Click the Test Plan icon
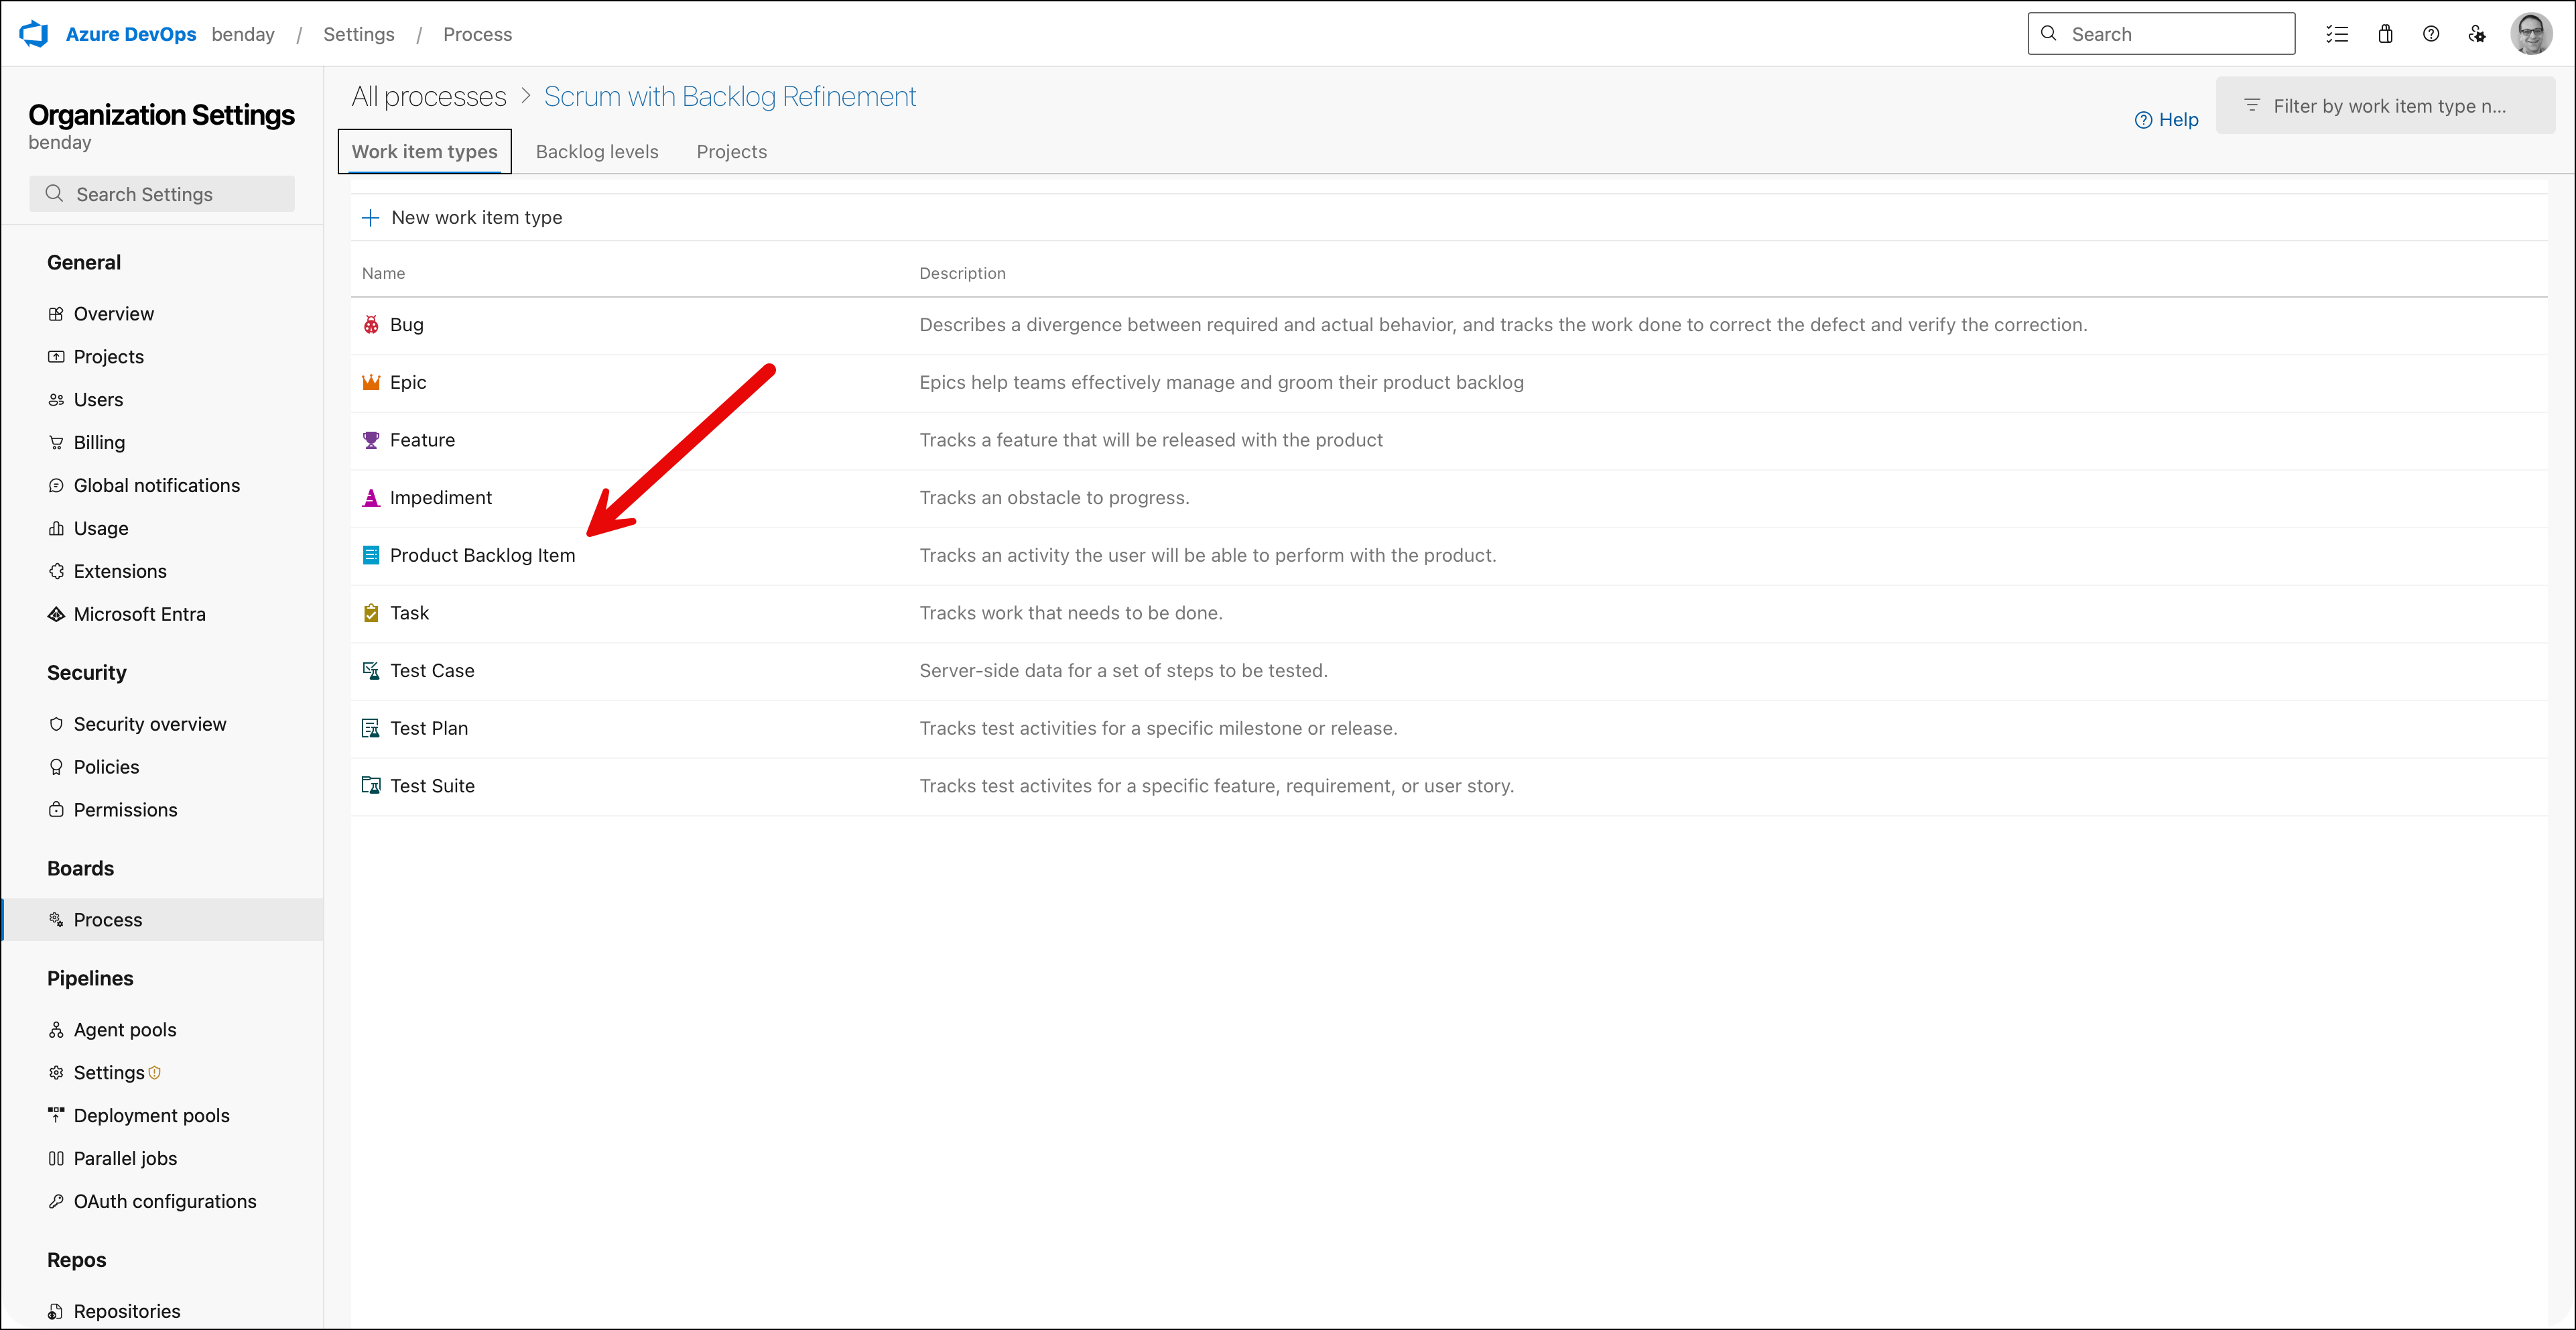This screenshot has height=1330, width=2576. [x=370, y=727]
